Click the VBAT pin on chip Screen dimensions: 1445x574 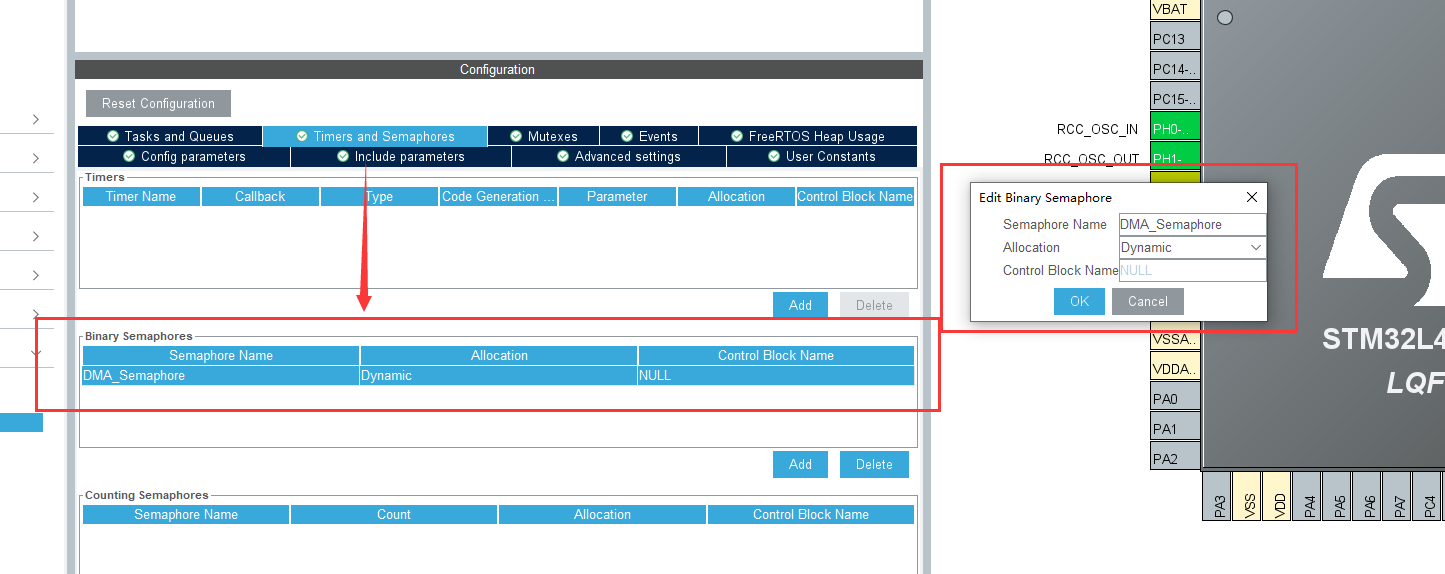click(x=1175, y=10)
